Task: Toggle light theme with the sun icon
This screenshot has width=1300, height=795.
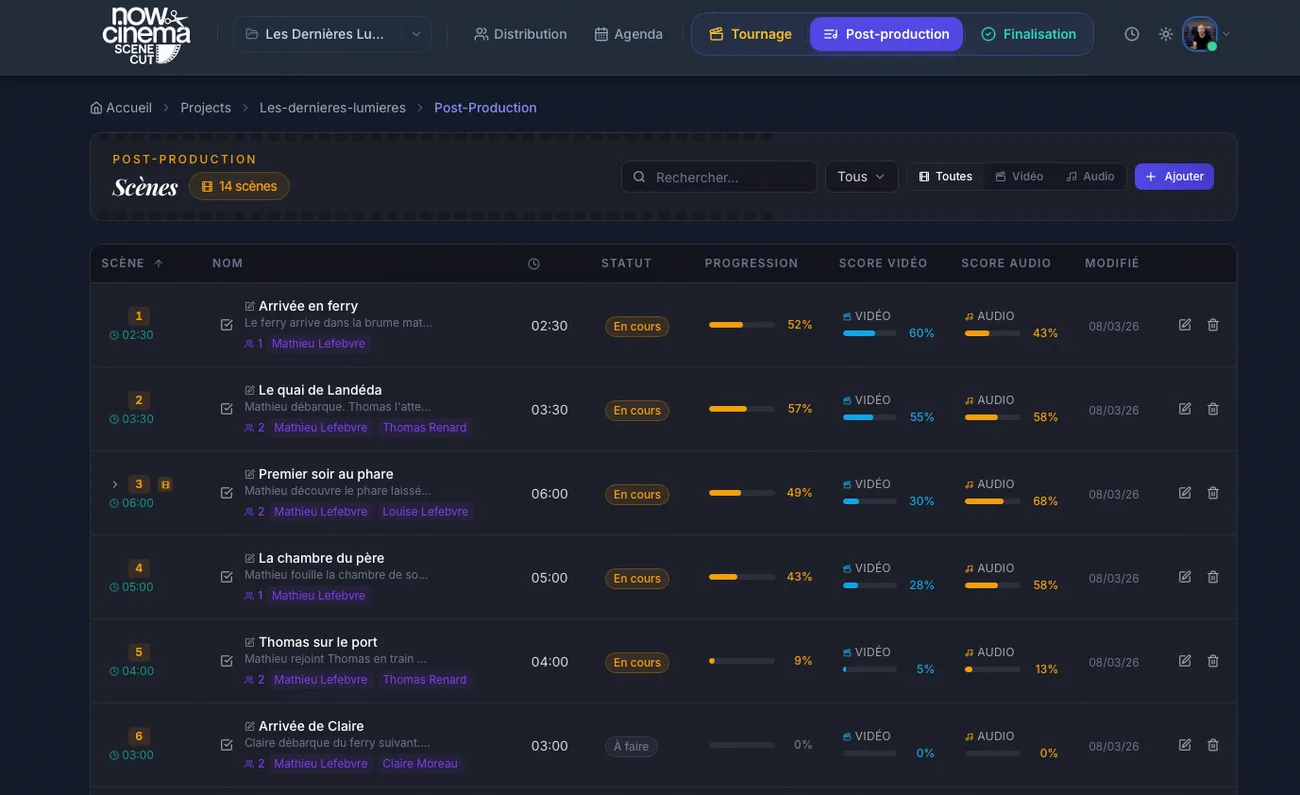Action: point(1166,34)
